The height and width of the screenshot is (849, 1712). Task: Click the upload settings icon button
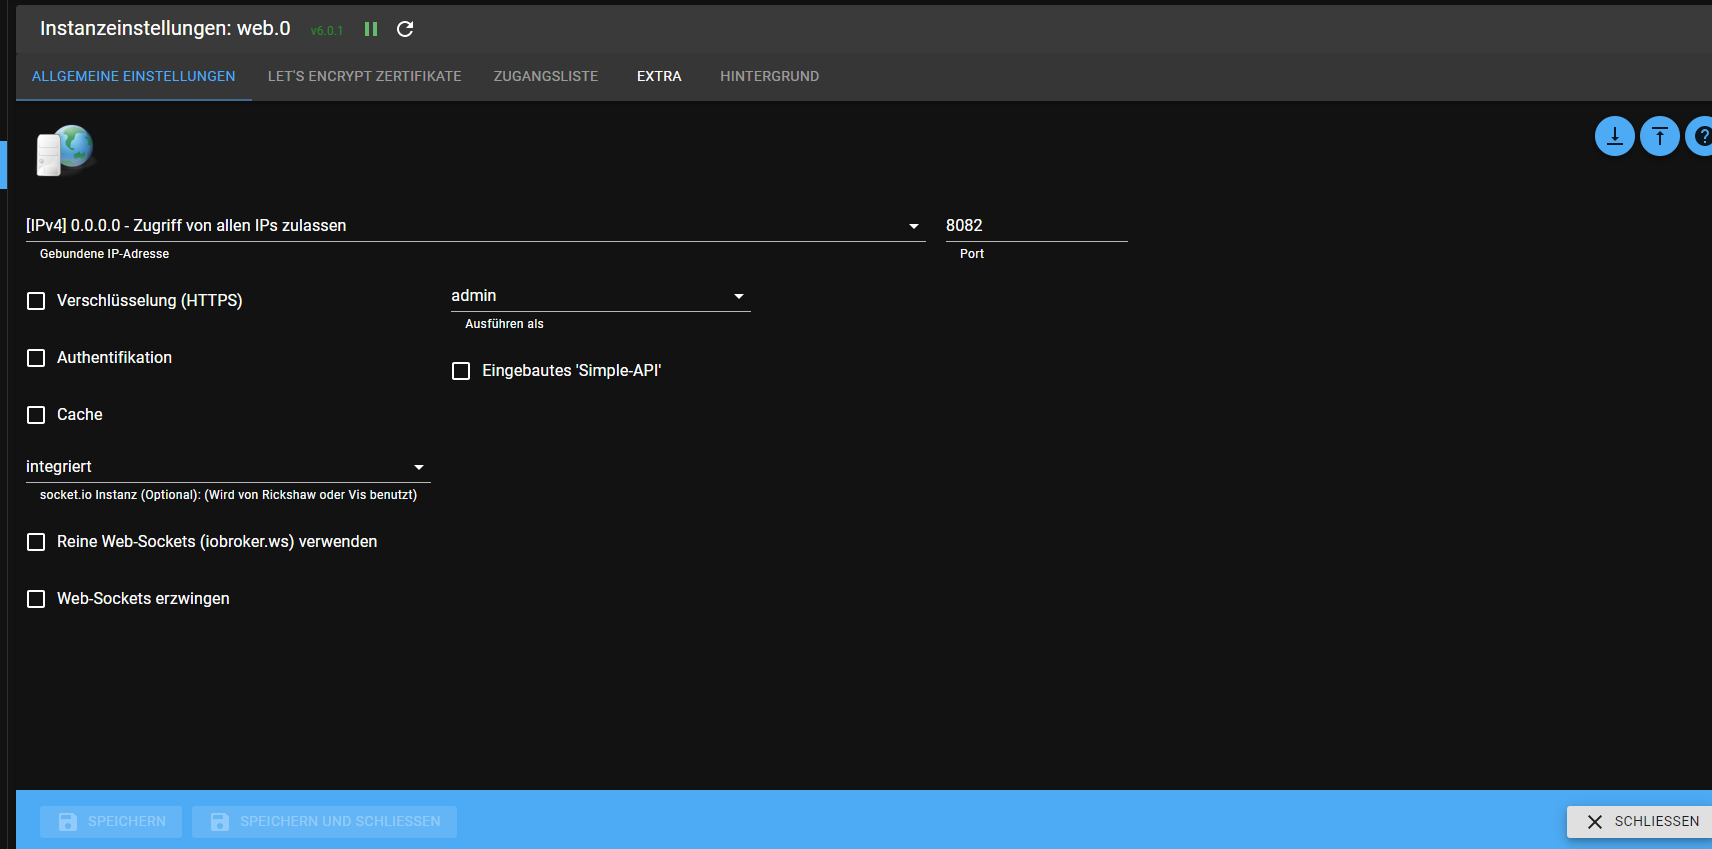1660,136
